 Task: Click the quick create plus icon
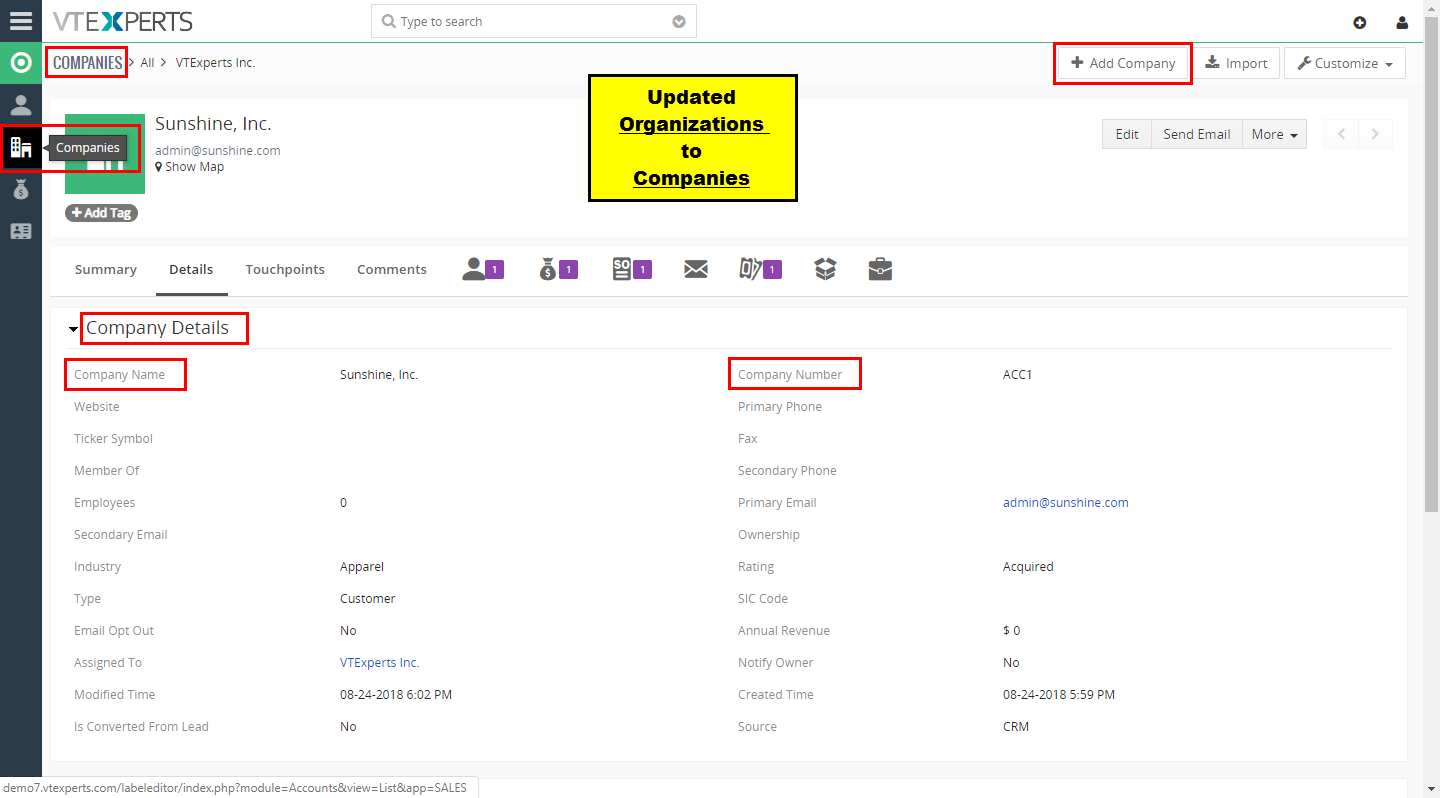click(1359, 23)
